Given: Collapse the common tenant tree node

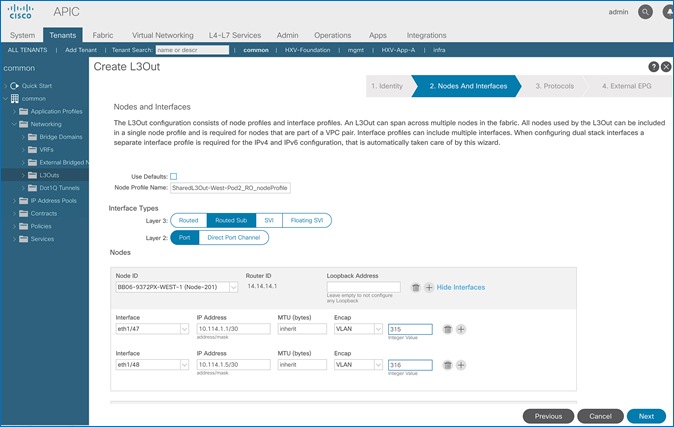Looking at the screenshot, I should [6, 98].
